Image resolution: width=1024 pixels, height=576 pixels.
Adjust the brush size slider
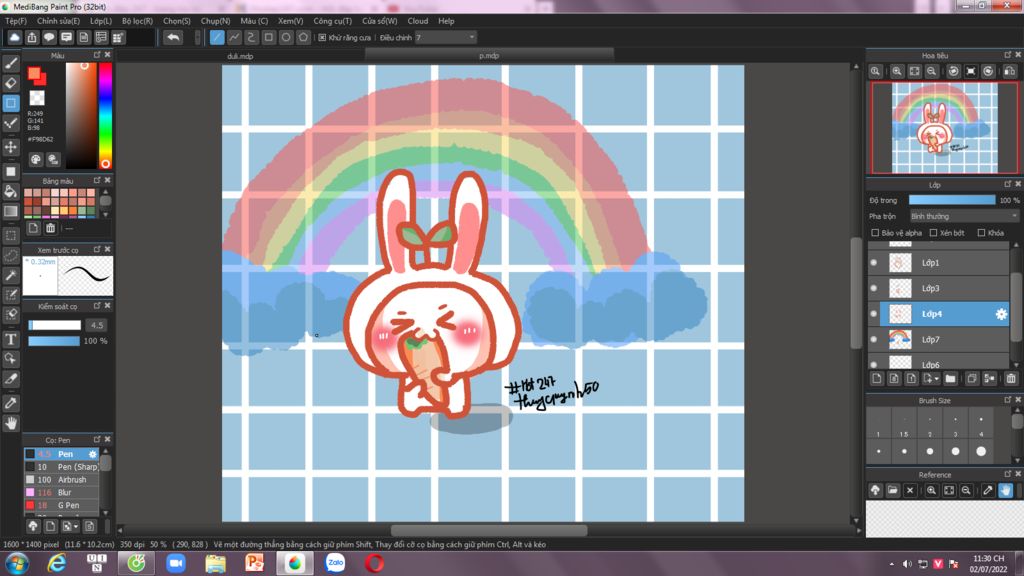(x=54, y=325)
